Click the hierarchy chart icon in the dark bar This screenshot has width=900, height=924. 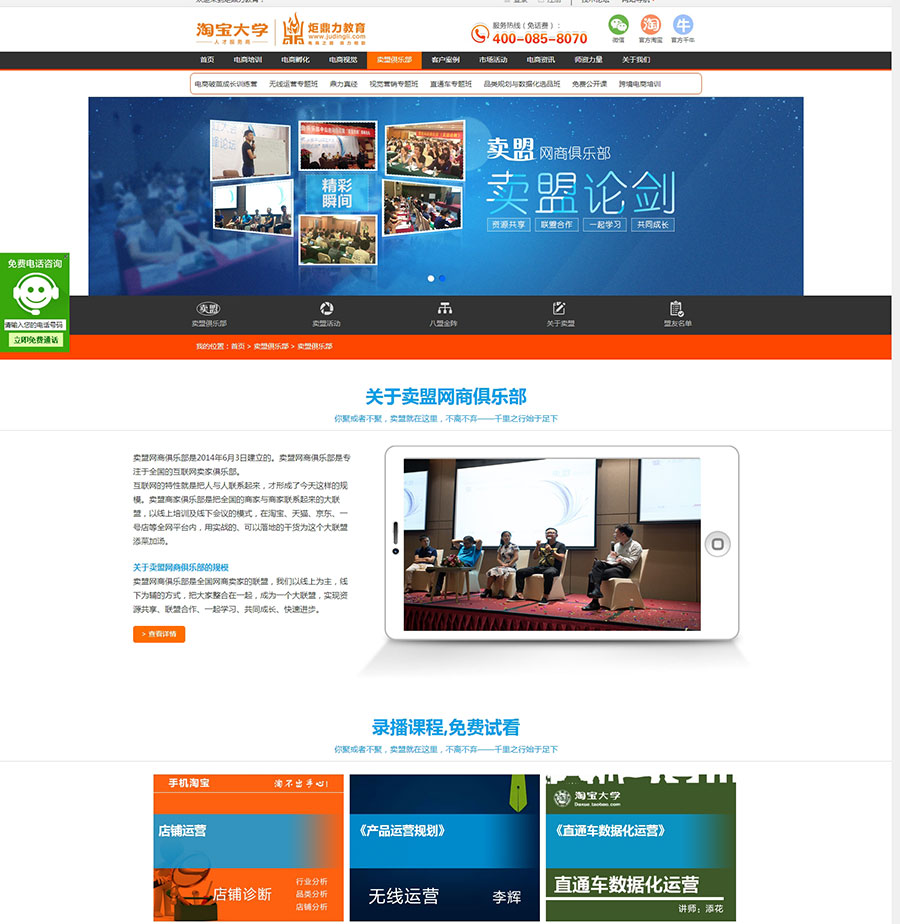tap(444, 308)
